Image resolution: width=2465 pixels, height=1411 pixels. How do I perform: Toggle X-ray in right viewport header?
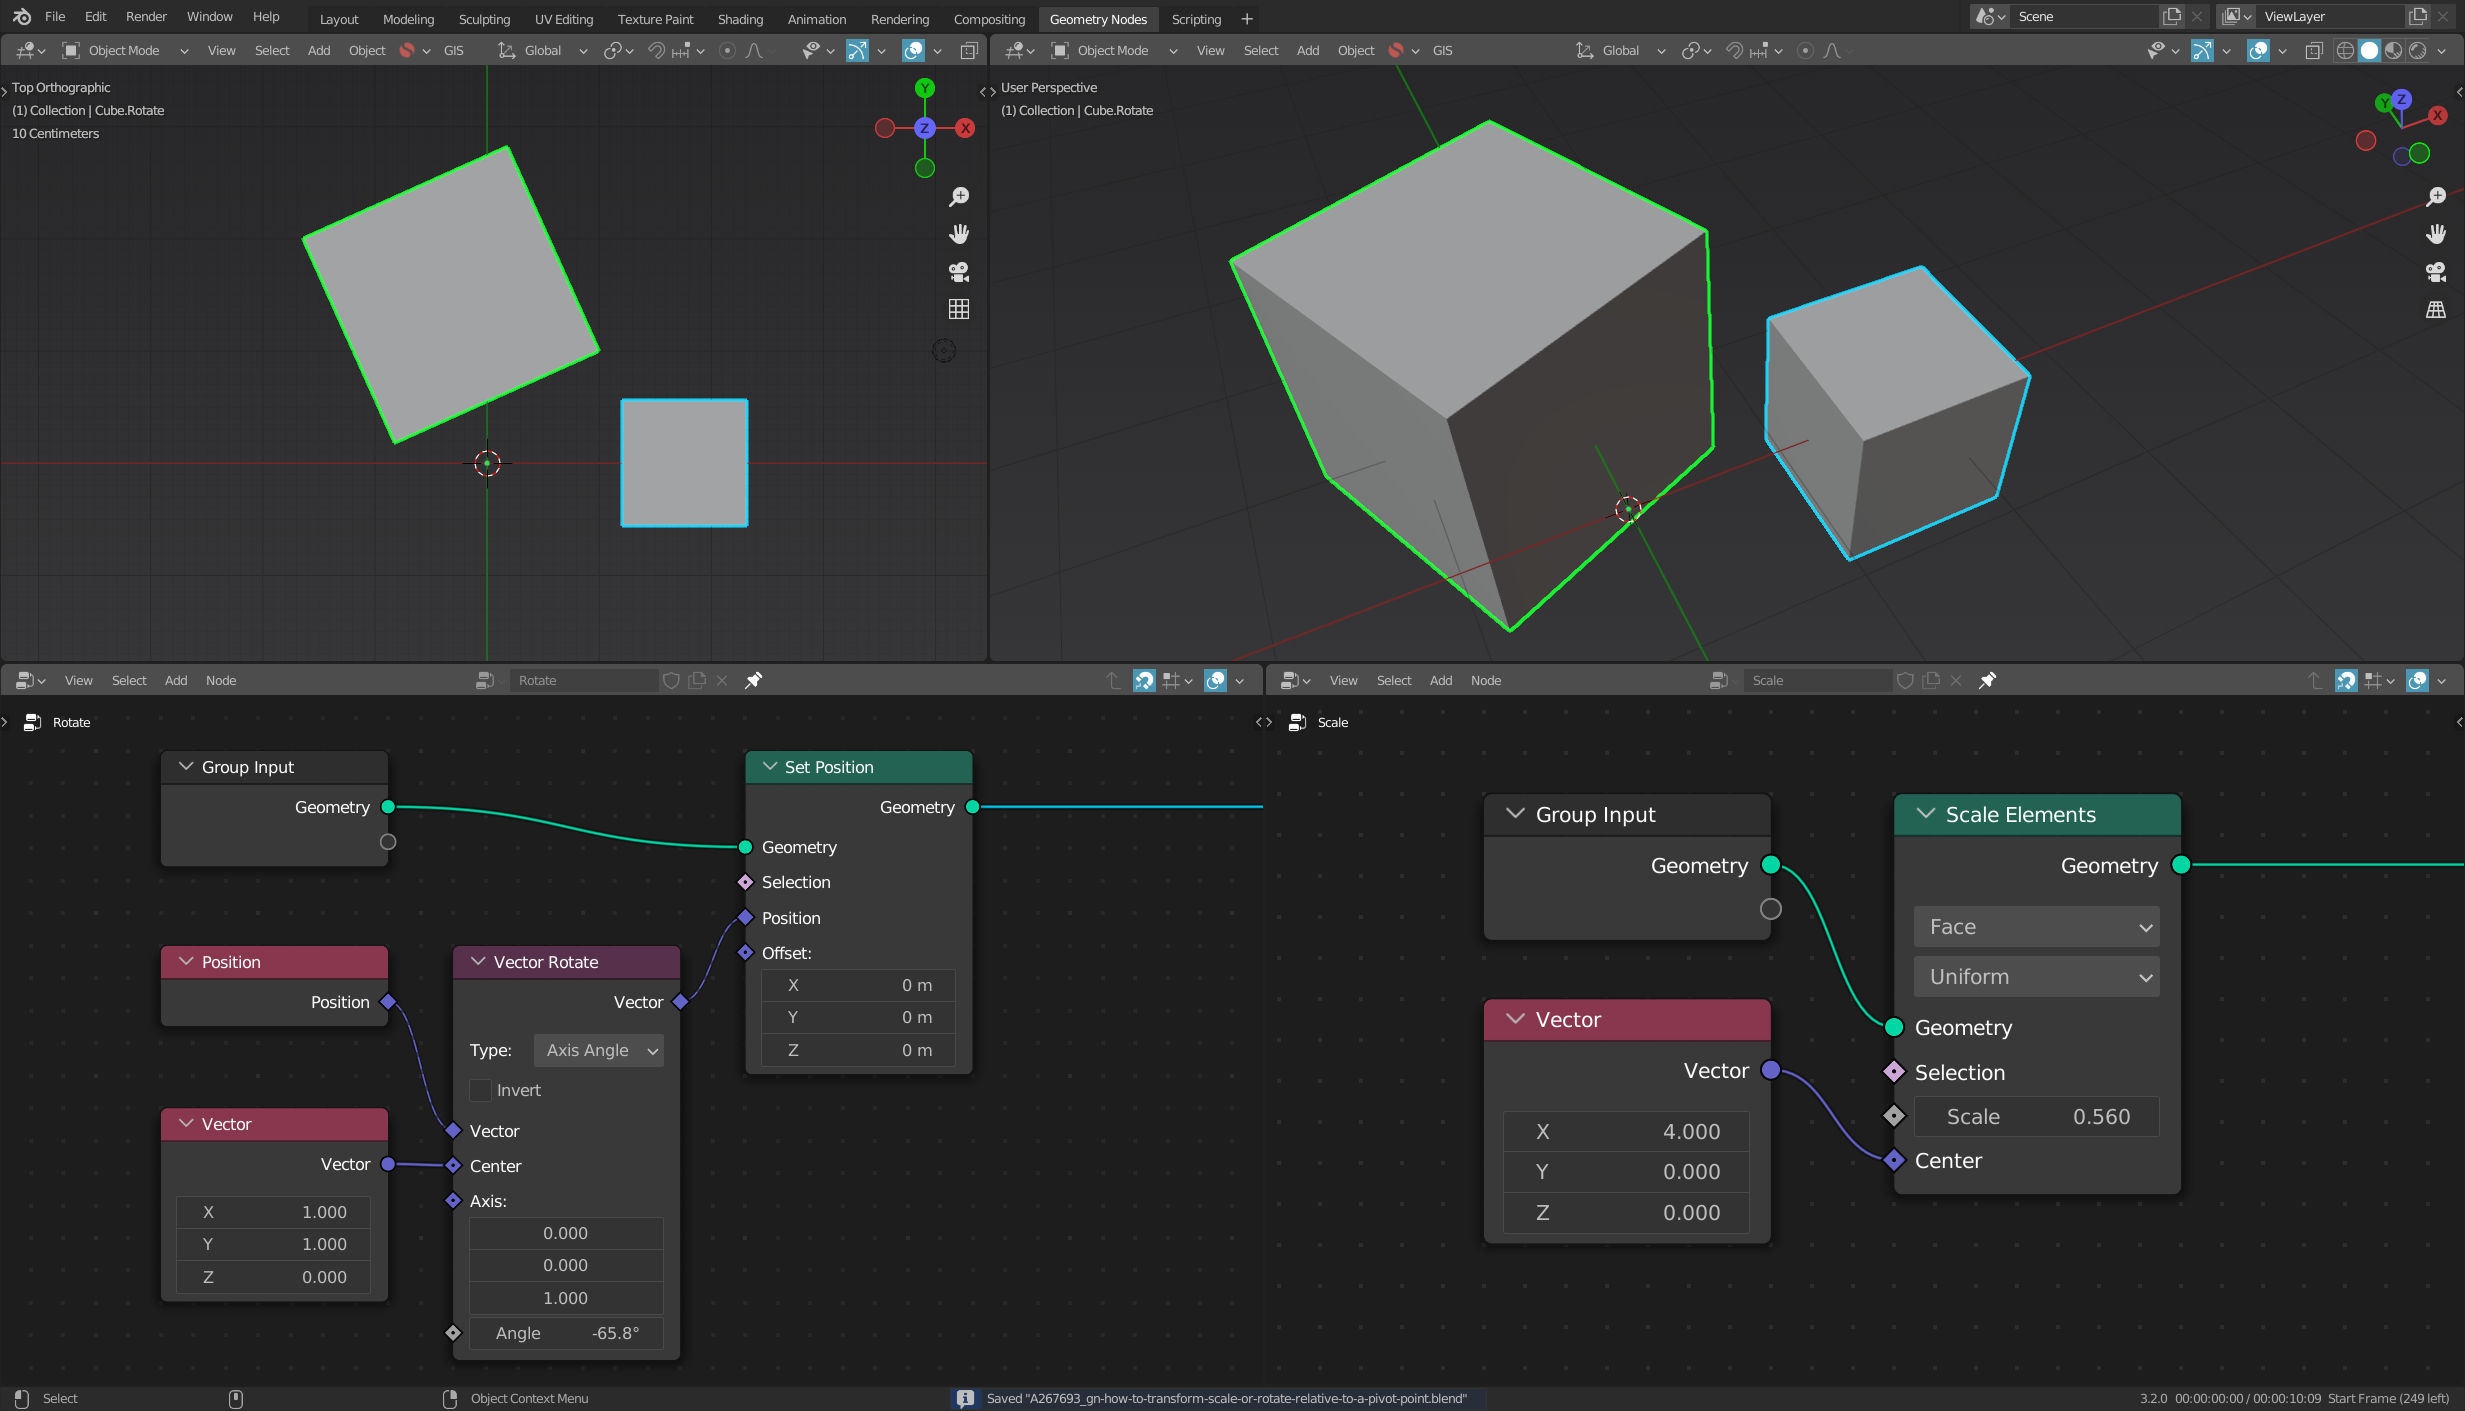[x=2313, y=51]
